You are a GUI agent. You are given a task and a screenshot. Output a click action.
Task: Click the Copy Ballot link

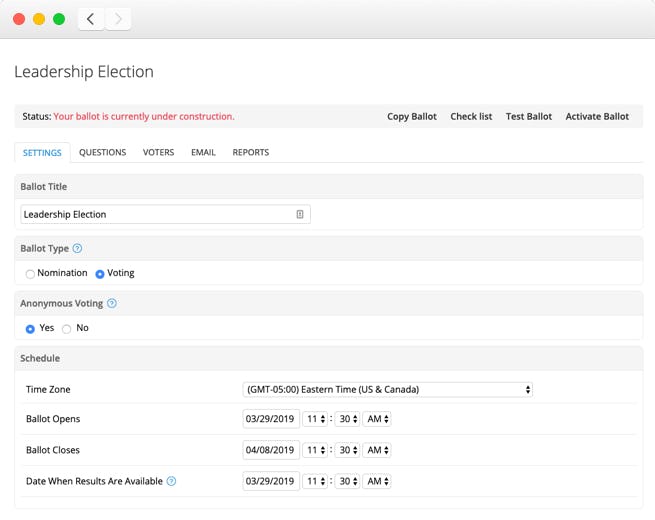pyautogui.click(x=411, y=117)
